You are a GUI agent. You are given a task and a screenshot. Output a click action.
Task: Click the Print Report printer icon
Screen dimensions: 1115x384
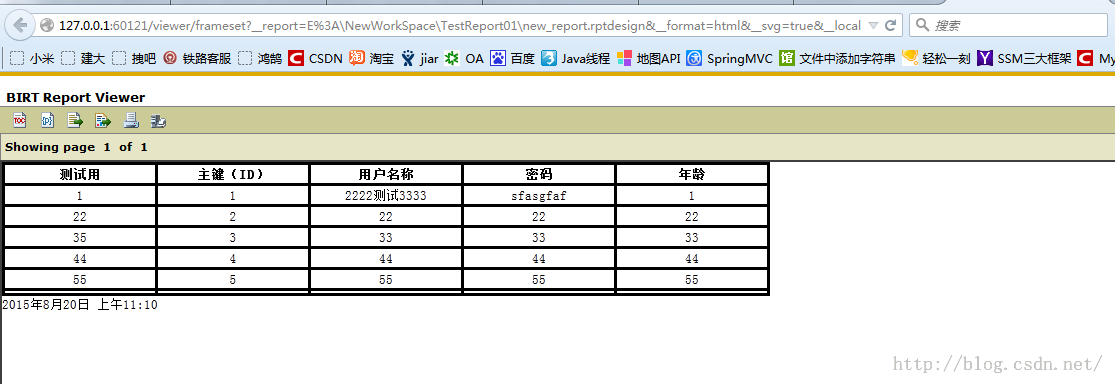point(131,120)
